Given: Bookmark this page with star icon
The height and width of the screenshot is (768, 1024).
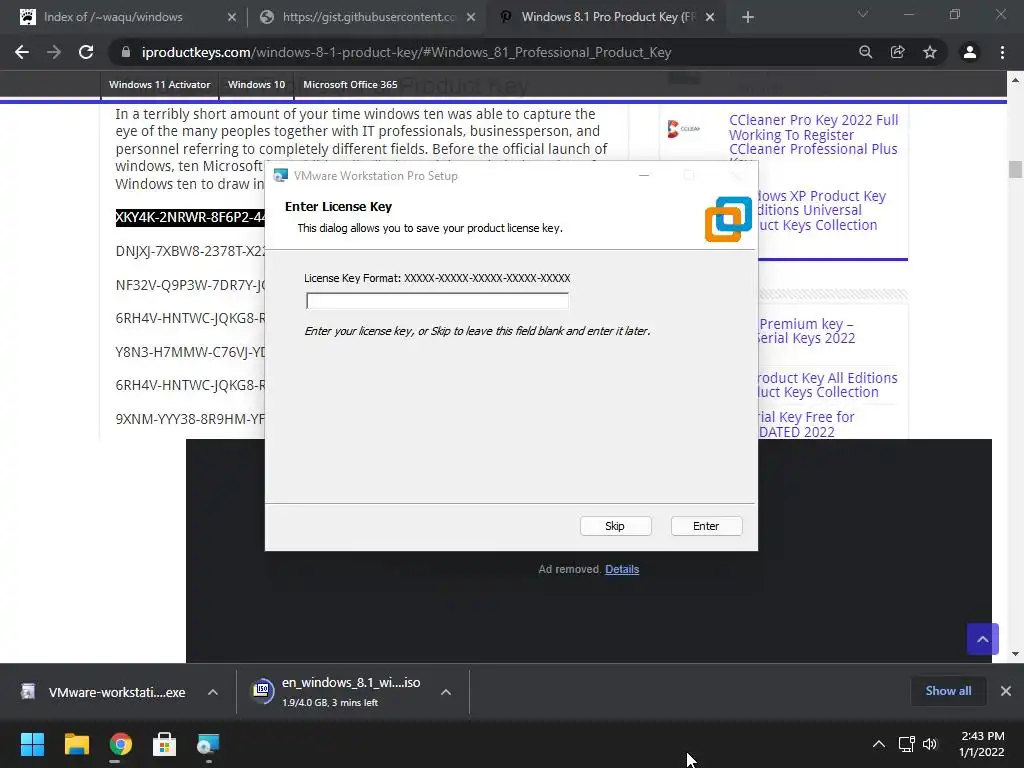Looking at the screenshot, I should coord(930,52).
